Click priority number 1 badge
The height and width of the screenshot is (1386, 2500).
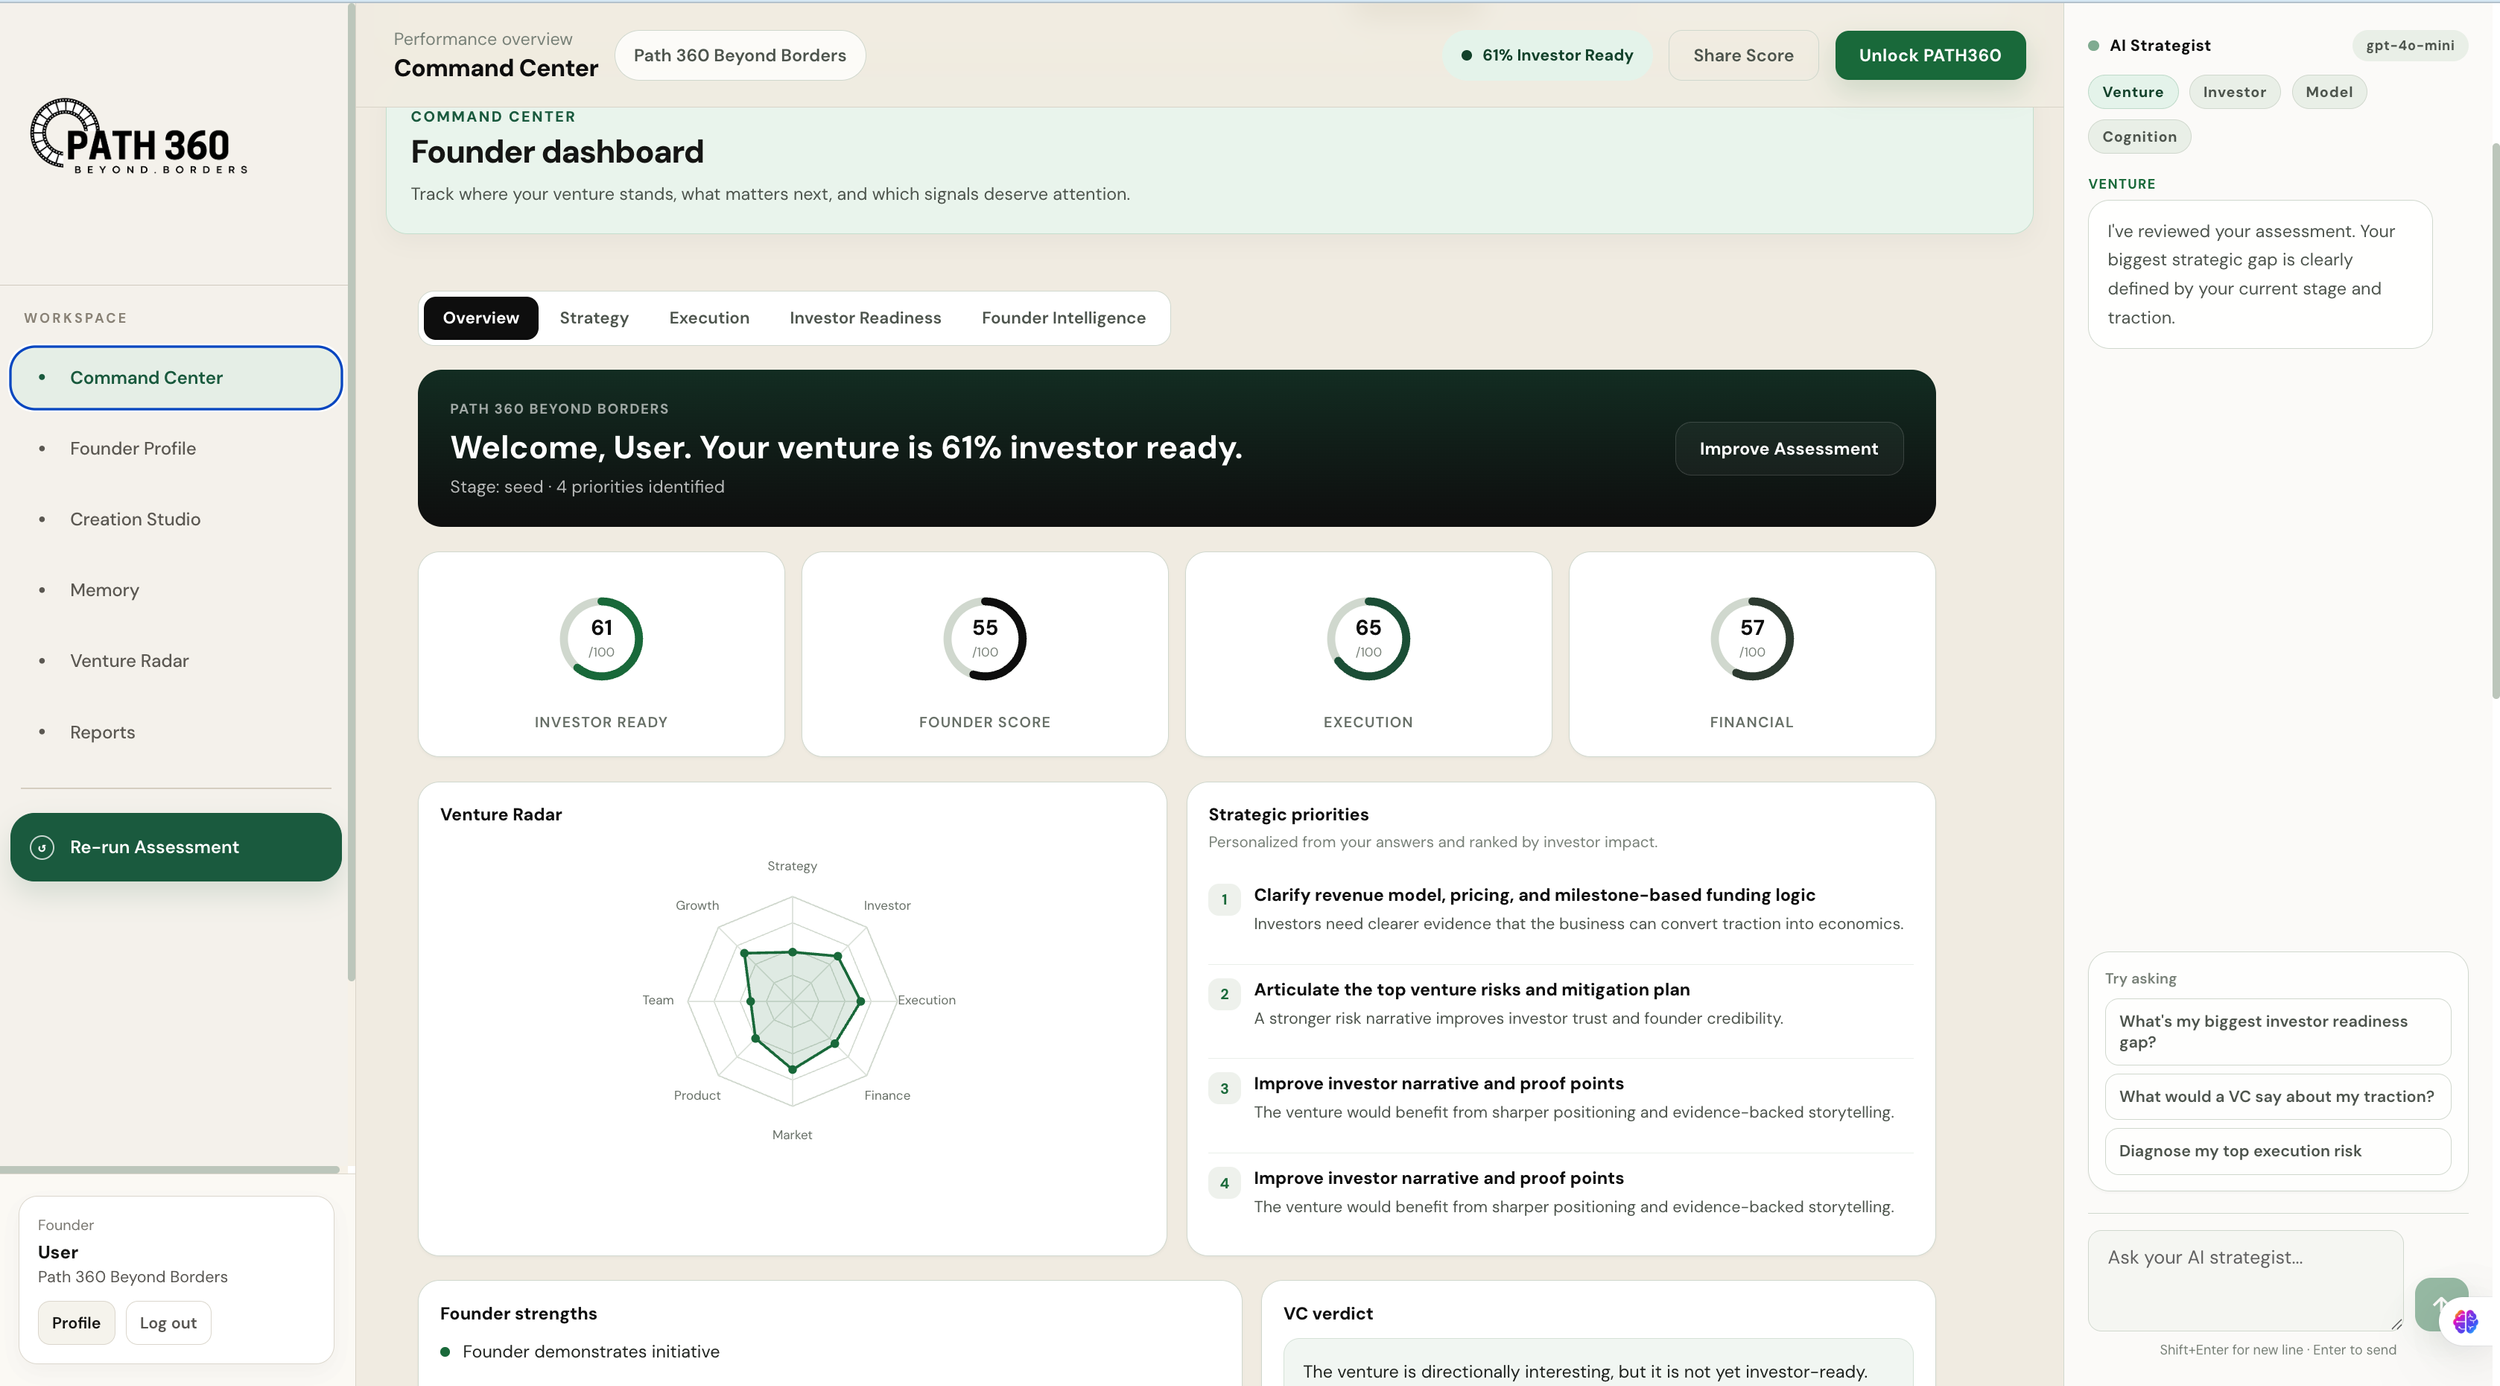click(1224, 899)
